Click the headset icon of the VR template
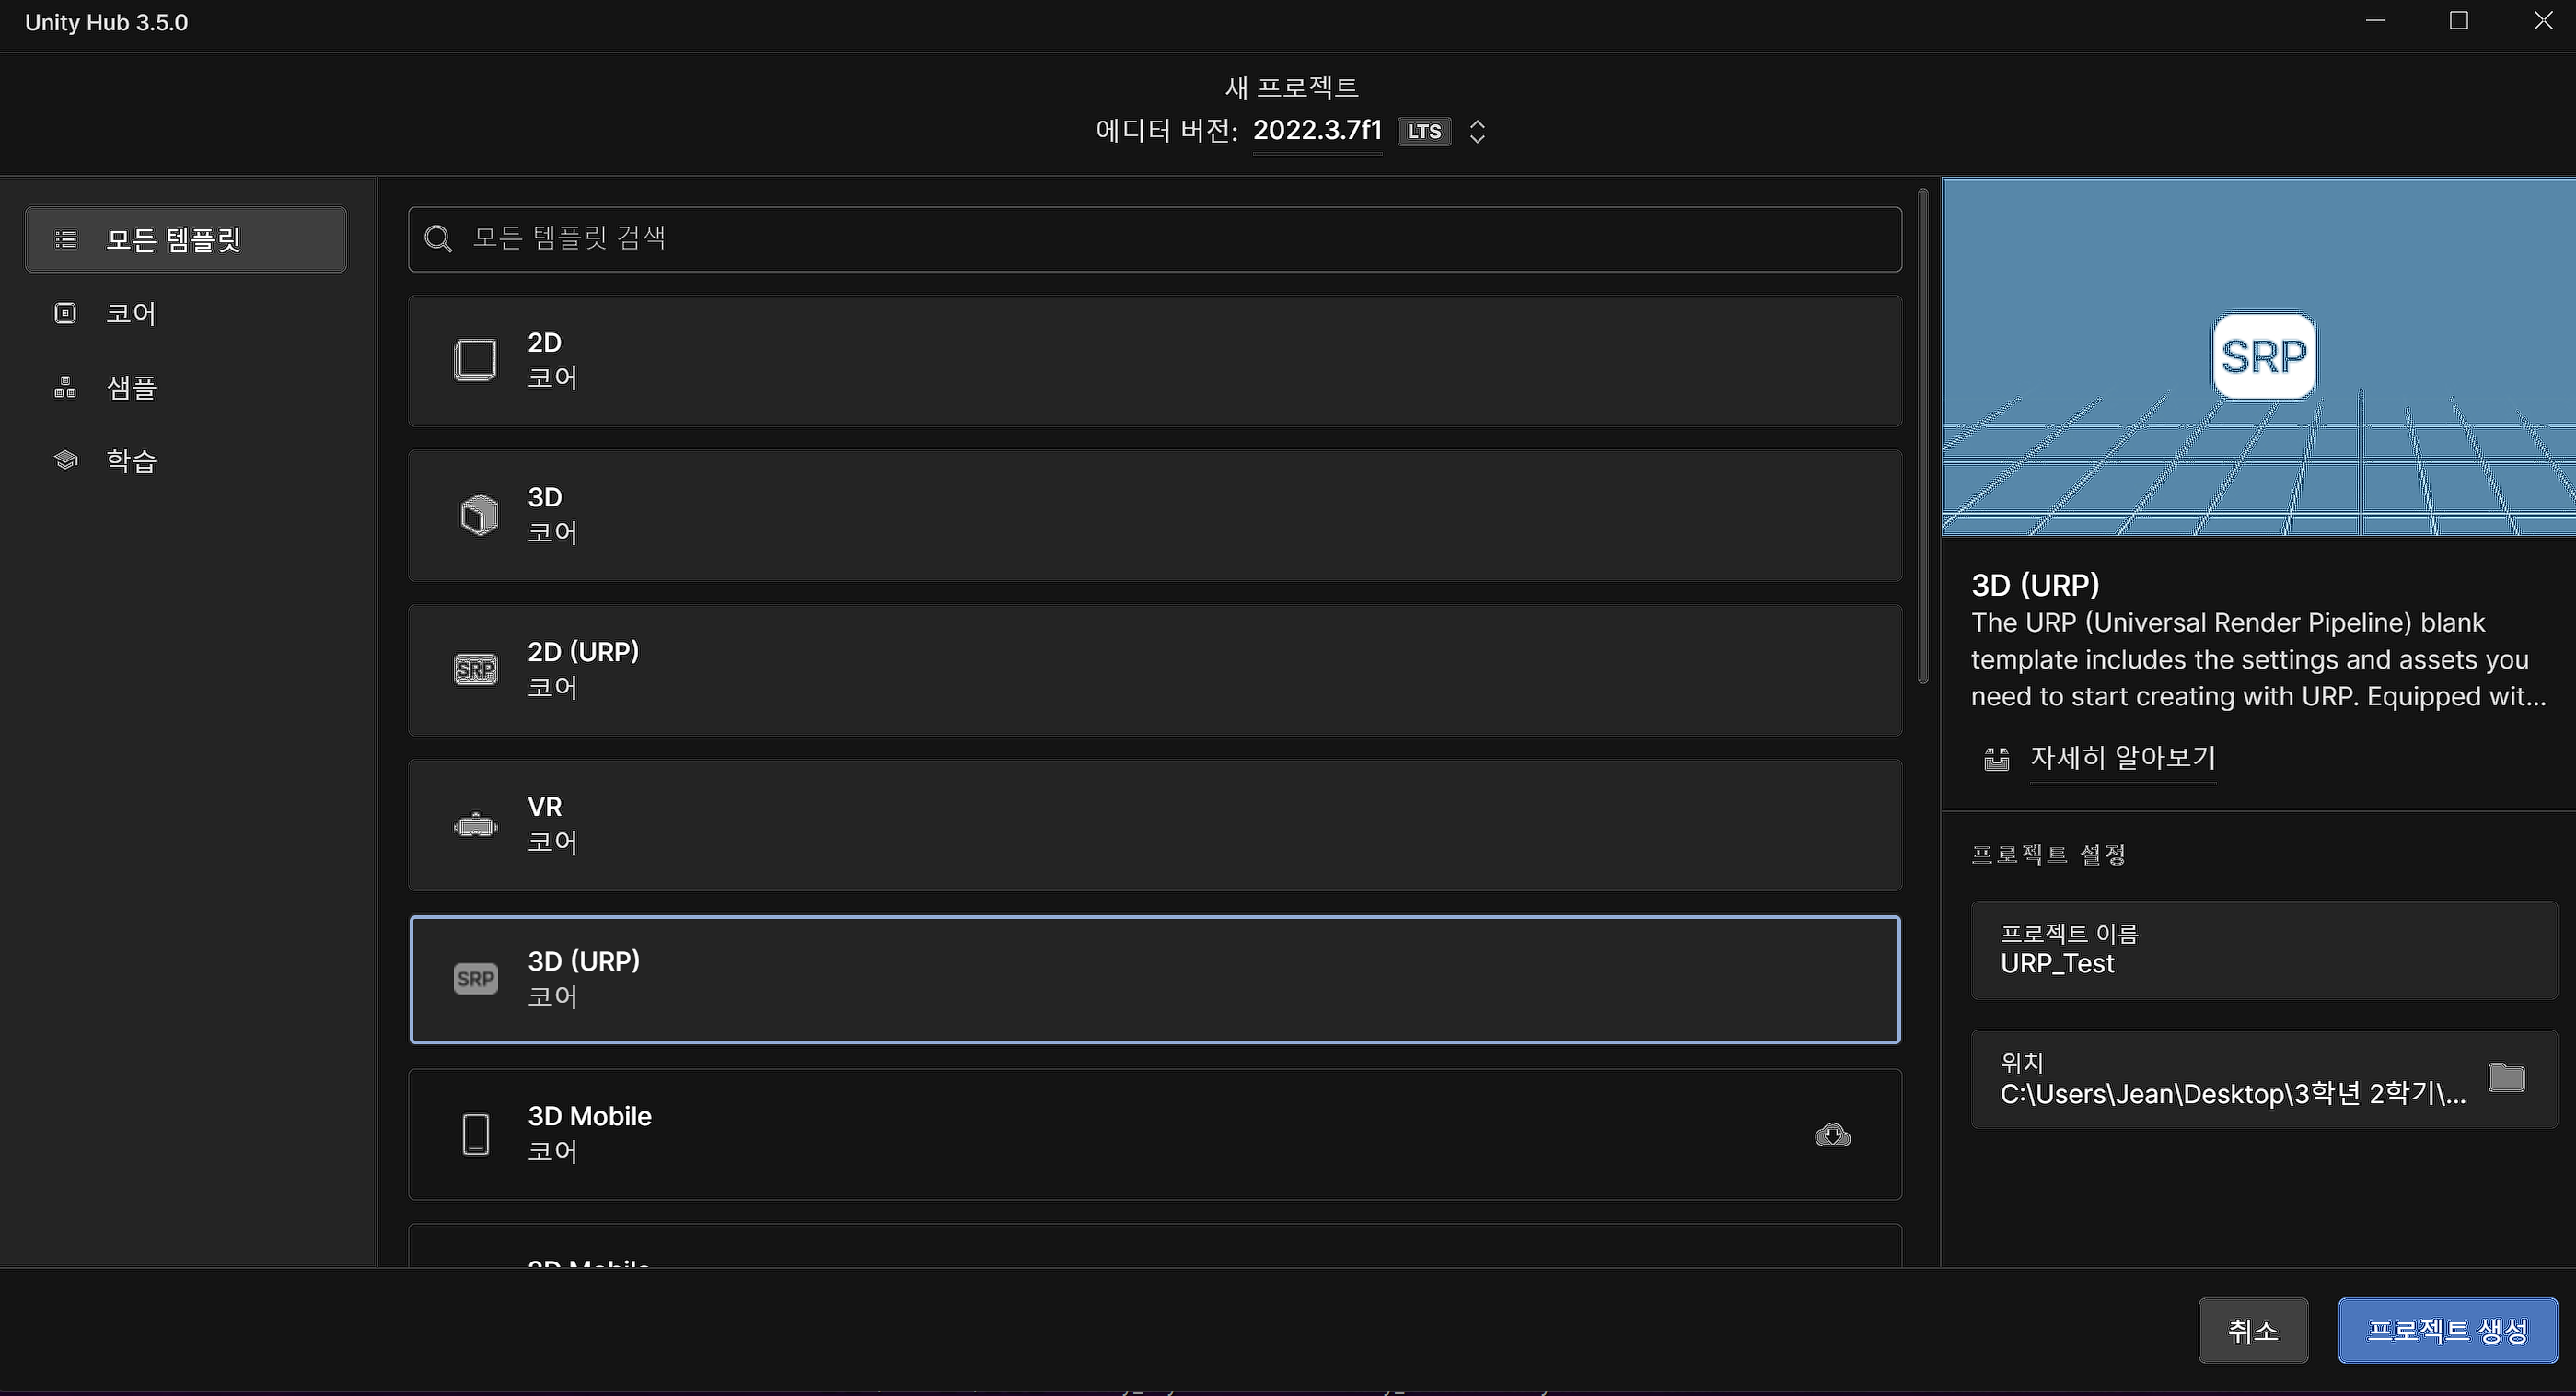Screen dimensions: 2576x1396 pos(476,826)
